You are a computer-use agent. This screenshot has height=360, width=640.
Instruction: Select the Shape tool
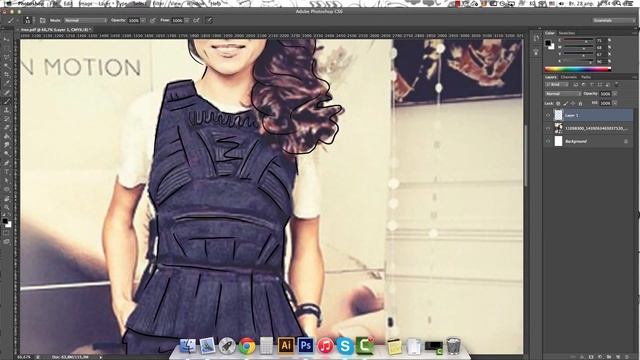7,189
